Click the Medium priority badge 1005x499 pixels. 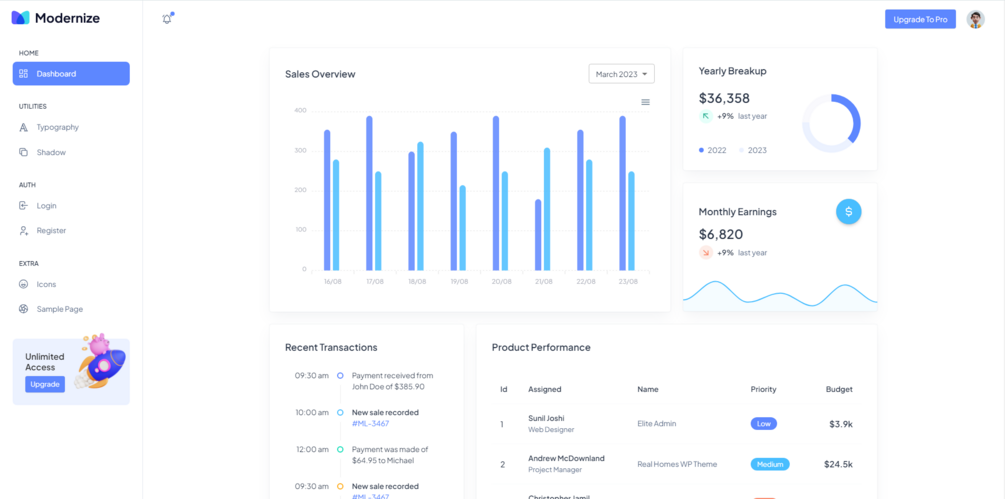pyautogui.click(x=770, y=464)
